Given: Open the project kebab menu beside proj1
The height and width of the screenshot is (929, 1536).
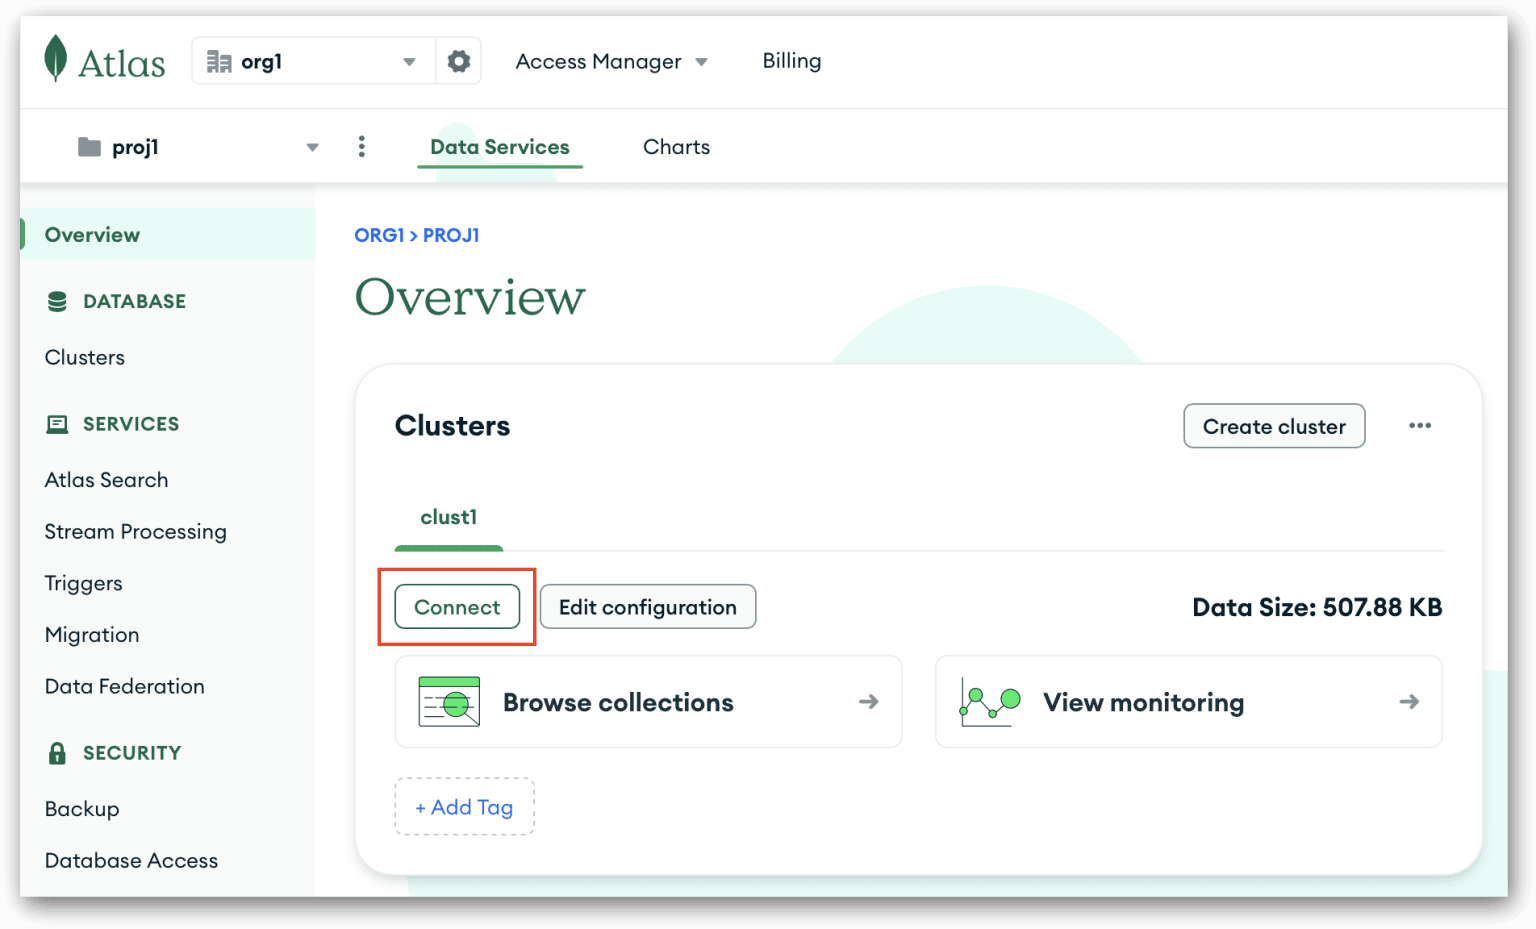Looking at the screenshot, I should (361, 146).
